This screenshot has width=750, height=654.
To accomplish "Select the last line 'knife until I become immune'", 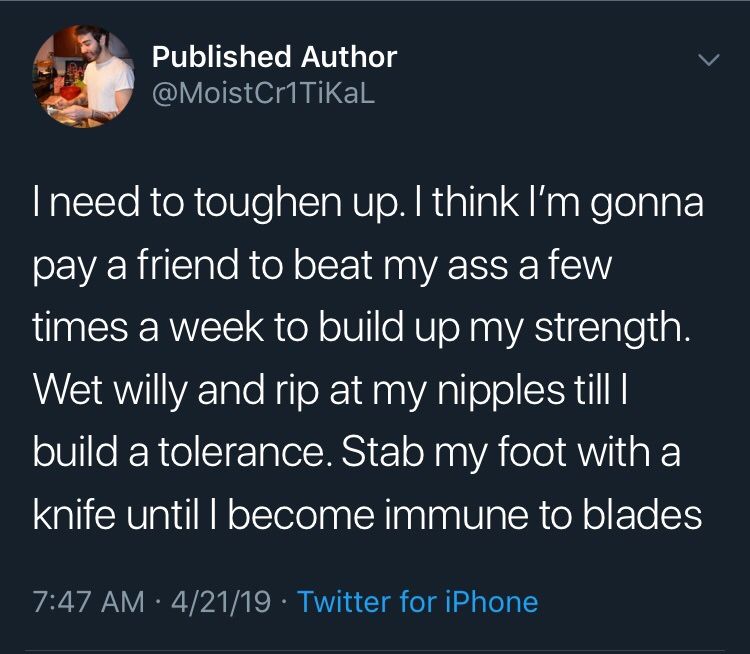I will tap(367, 515).
